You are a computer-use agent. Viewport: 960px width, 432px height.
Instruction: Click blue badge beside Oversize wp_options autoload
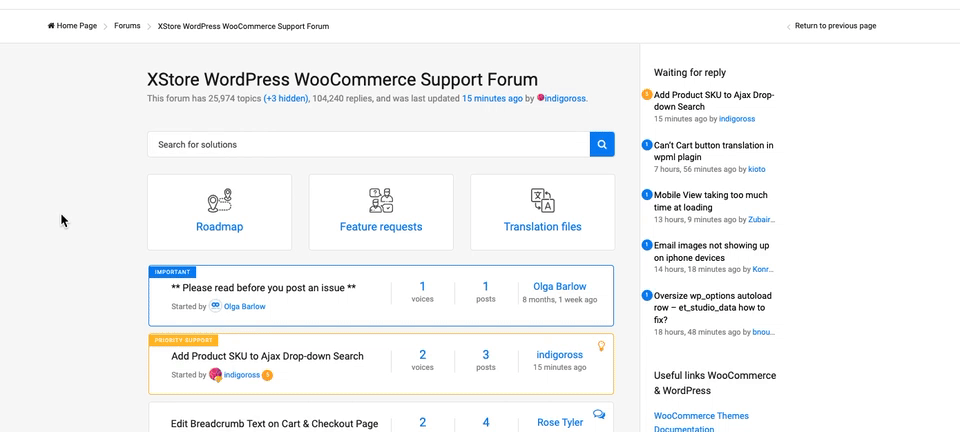tap(647, 295)
